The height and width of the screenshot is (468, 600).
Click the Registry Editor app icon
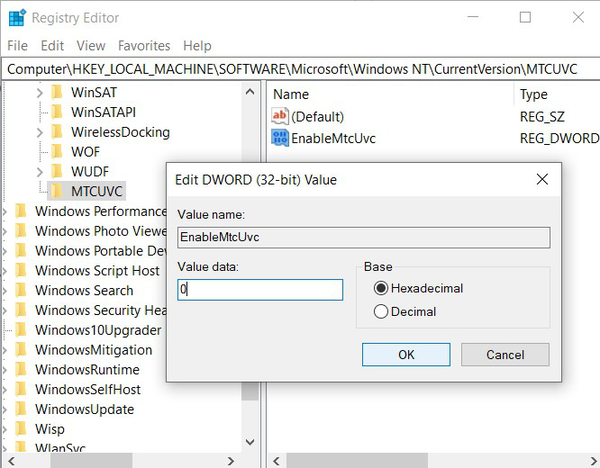pyautogui.click(x=17, y=17)
